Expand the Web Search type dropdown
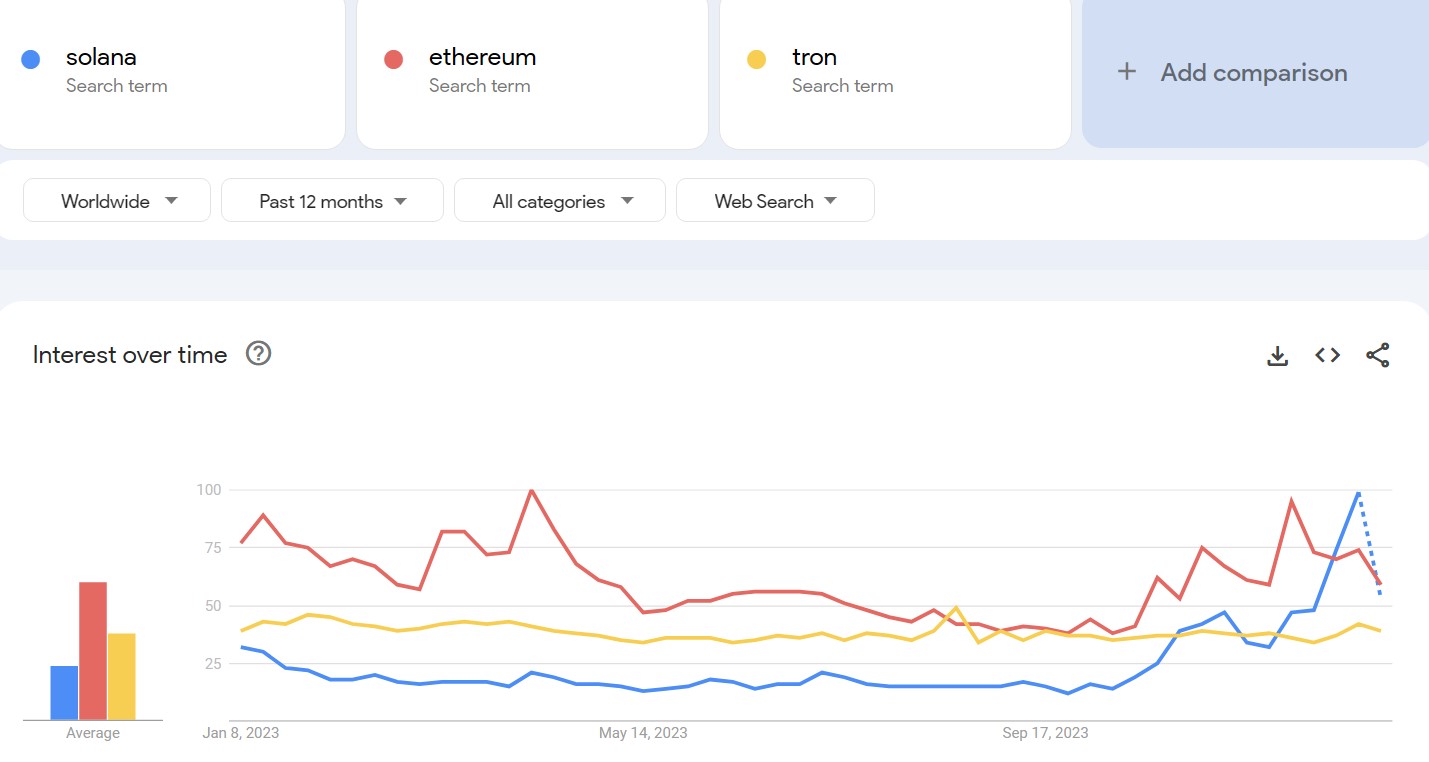The image size is (1429, 762). 775,200
